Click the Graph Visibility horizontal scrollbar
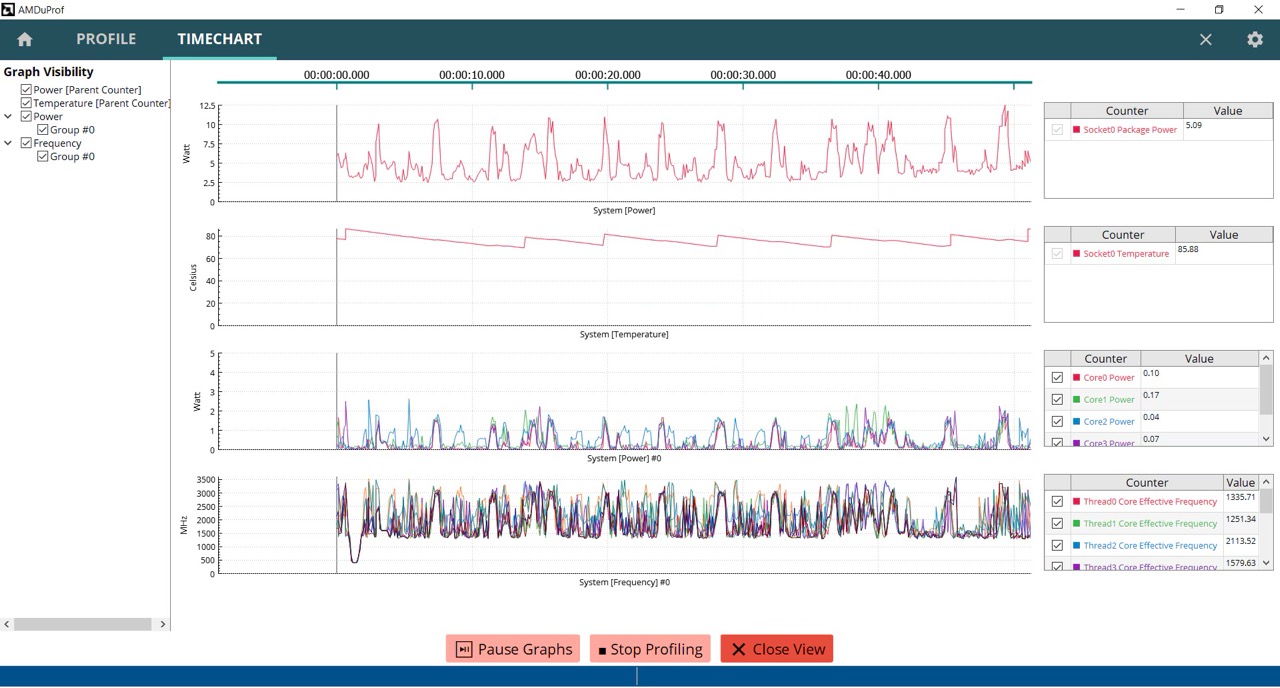1280x688 pixels. coord(80,624)
